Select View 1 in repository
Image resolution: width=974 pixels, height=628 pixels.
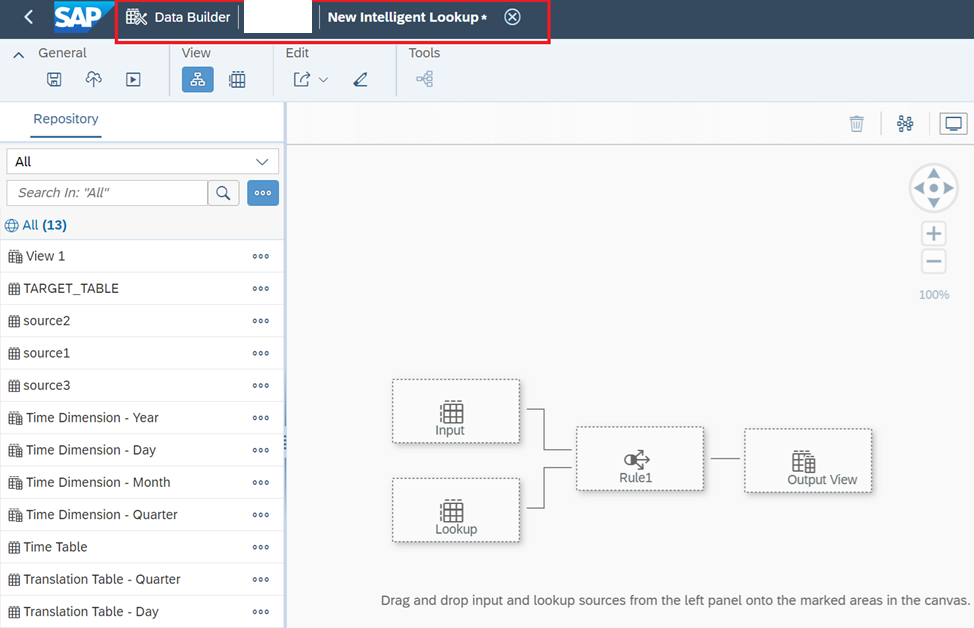(142, 256)
